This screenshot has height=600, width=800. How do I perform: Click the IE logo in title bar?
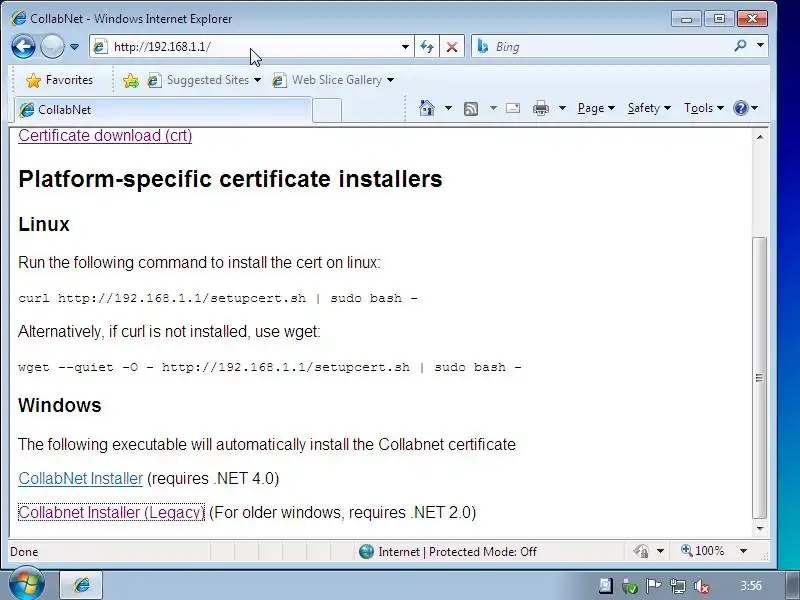click(x=18, y=18)
